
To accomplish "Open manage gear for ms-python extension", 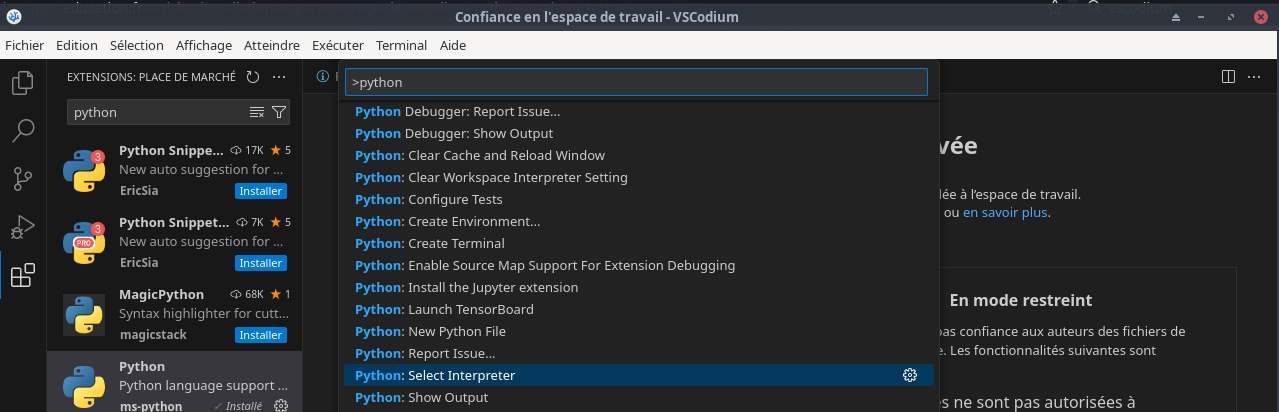I will [x=281, y=406].
